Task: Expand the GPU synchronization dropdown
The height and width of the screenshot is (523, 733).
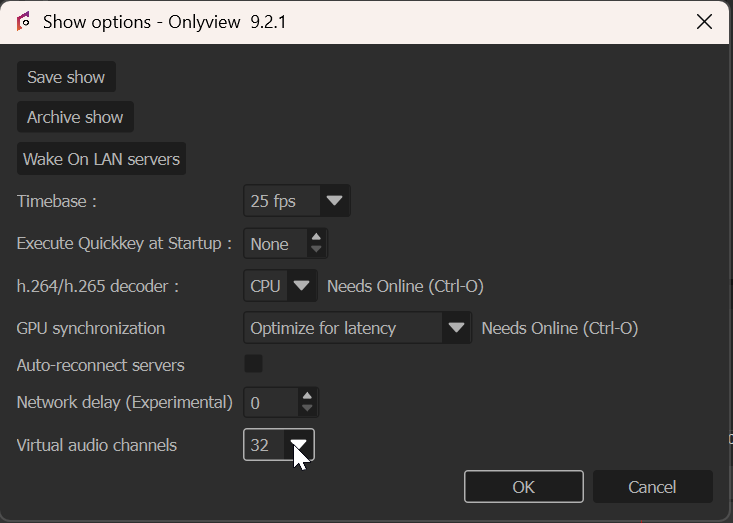Action: coord(456,328)
